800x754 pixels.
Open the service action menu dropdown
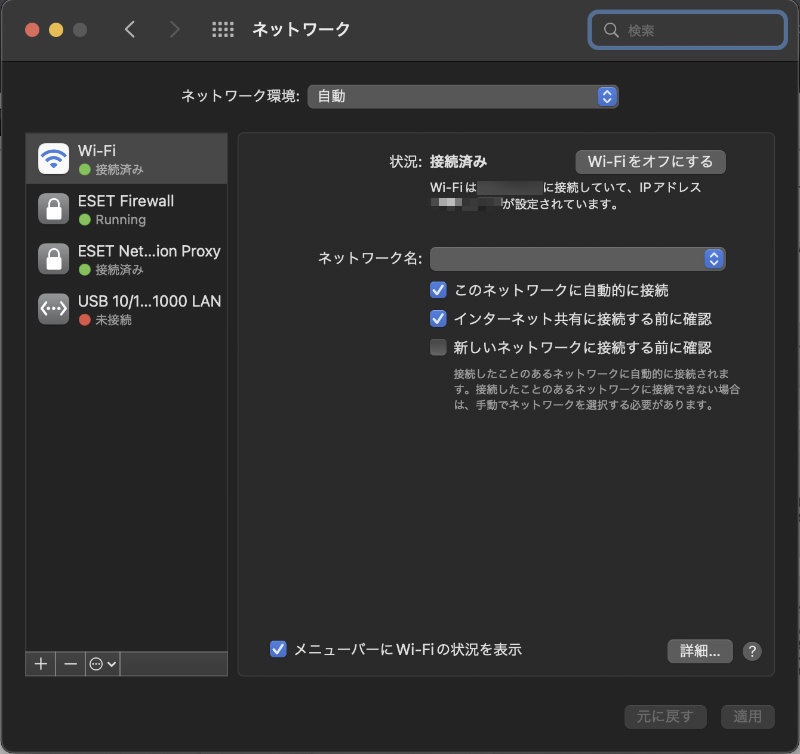(102, 664)
